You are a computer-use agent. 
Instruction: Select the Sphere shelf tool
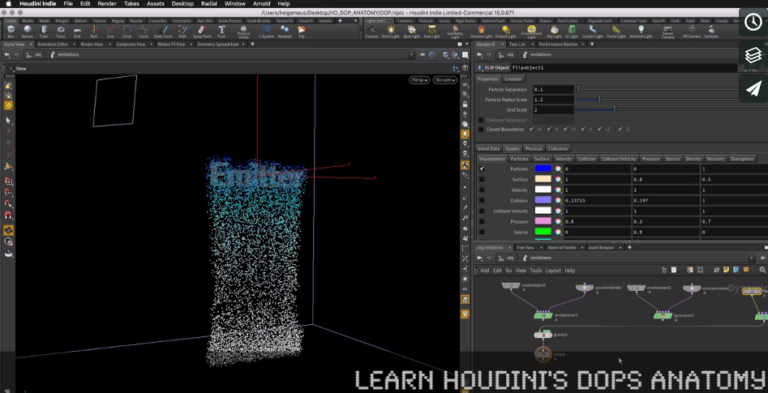click(27, 31)
